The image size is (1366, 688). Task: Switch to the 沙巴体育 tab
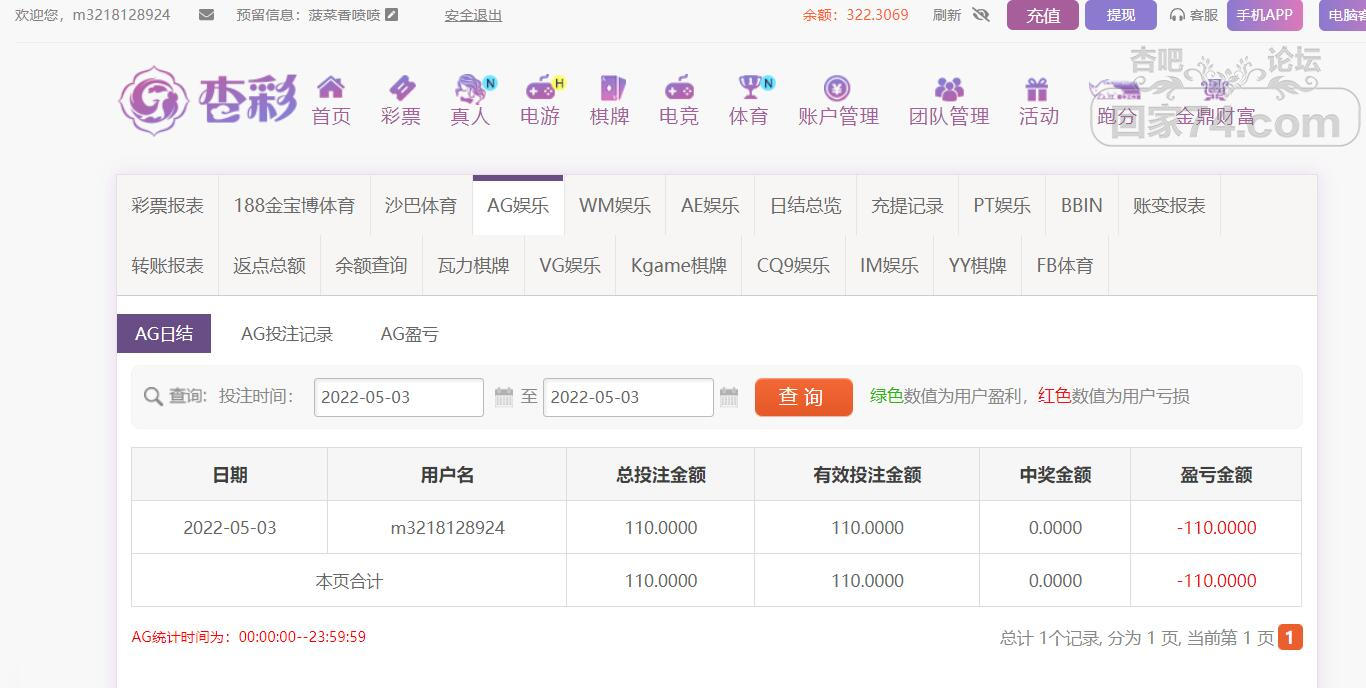pos(421,205)
